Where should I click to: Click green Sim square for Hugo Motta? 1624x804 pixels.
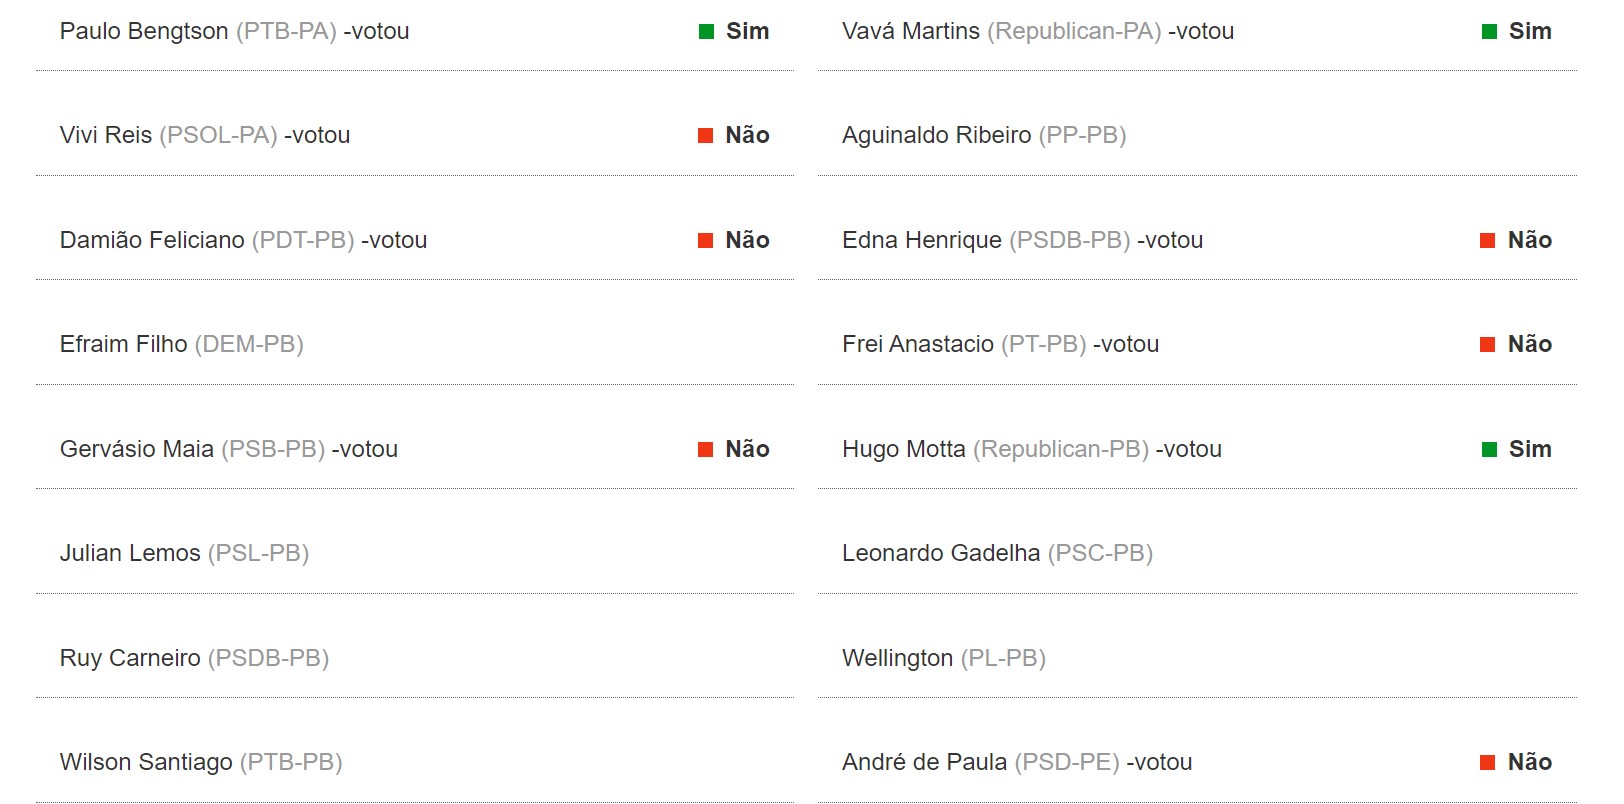click(x=1489, y=450)
